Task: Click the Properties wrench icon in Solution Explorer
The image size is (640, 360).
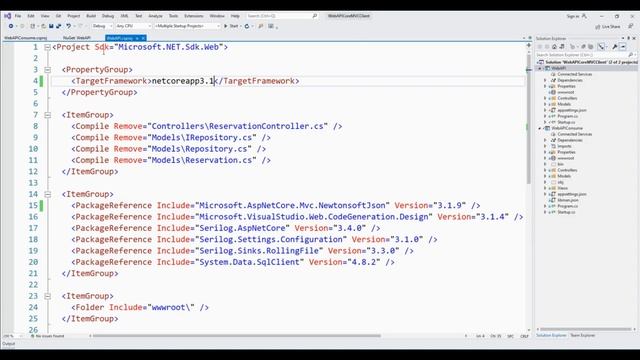Action: [x=615, y=47]
